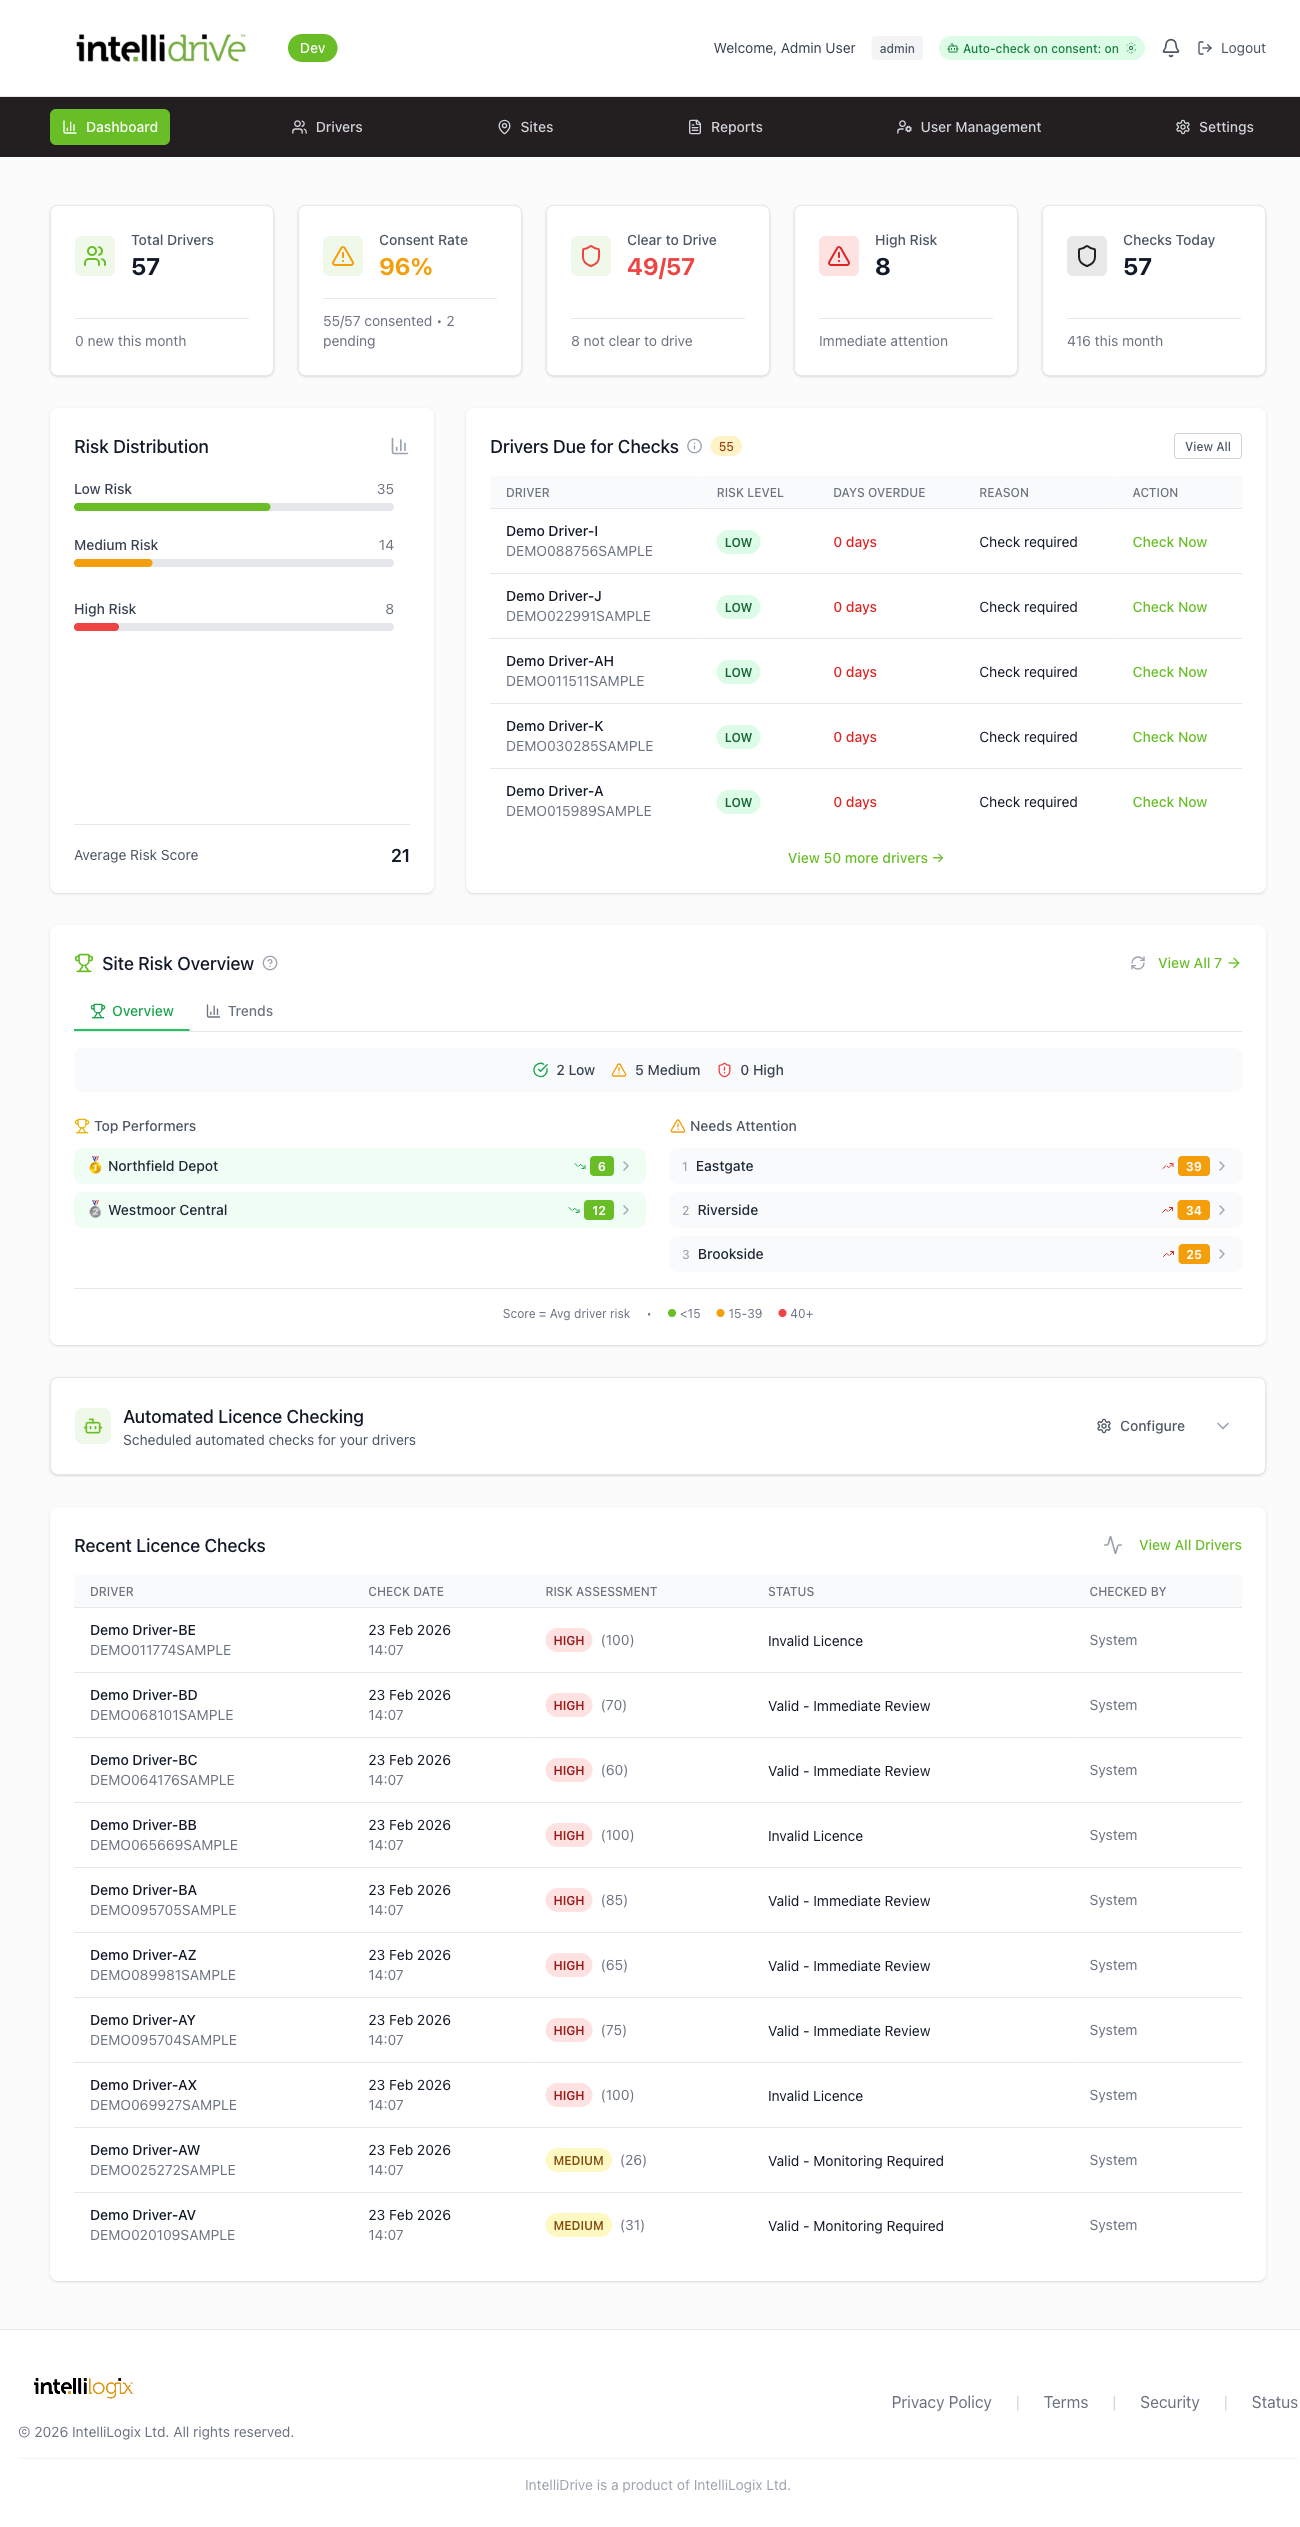Screen dimensions: 1300x2527
Task: Click the activity pulse icon beside View All Drivers
Action: point(1113,1545)
